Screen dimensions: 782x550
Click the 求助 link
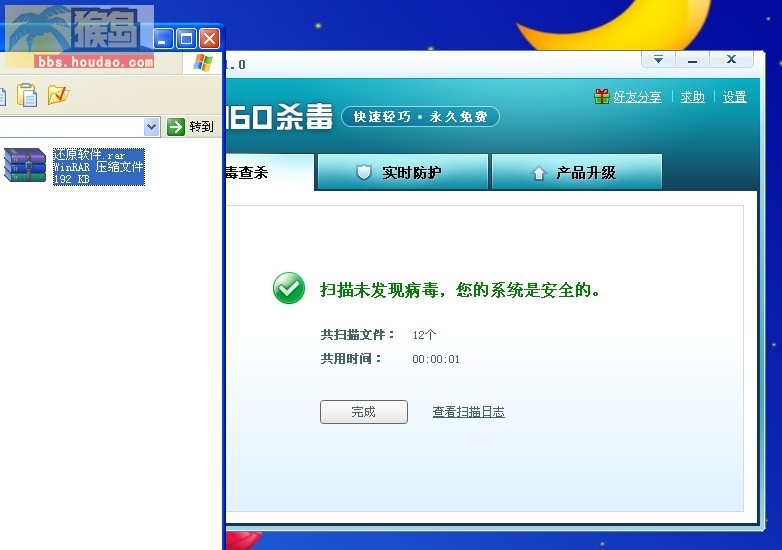(x=692, y=96)
